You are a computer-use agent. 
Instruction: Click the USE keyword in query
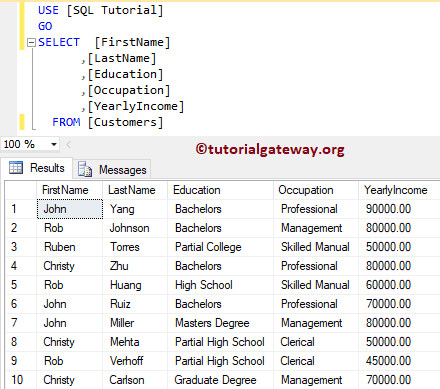[49, 10]
